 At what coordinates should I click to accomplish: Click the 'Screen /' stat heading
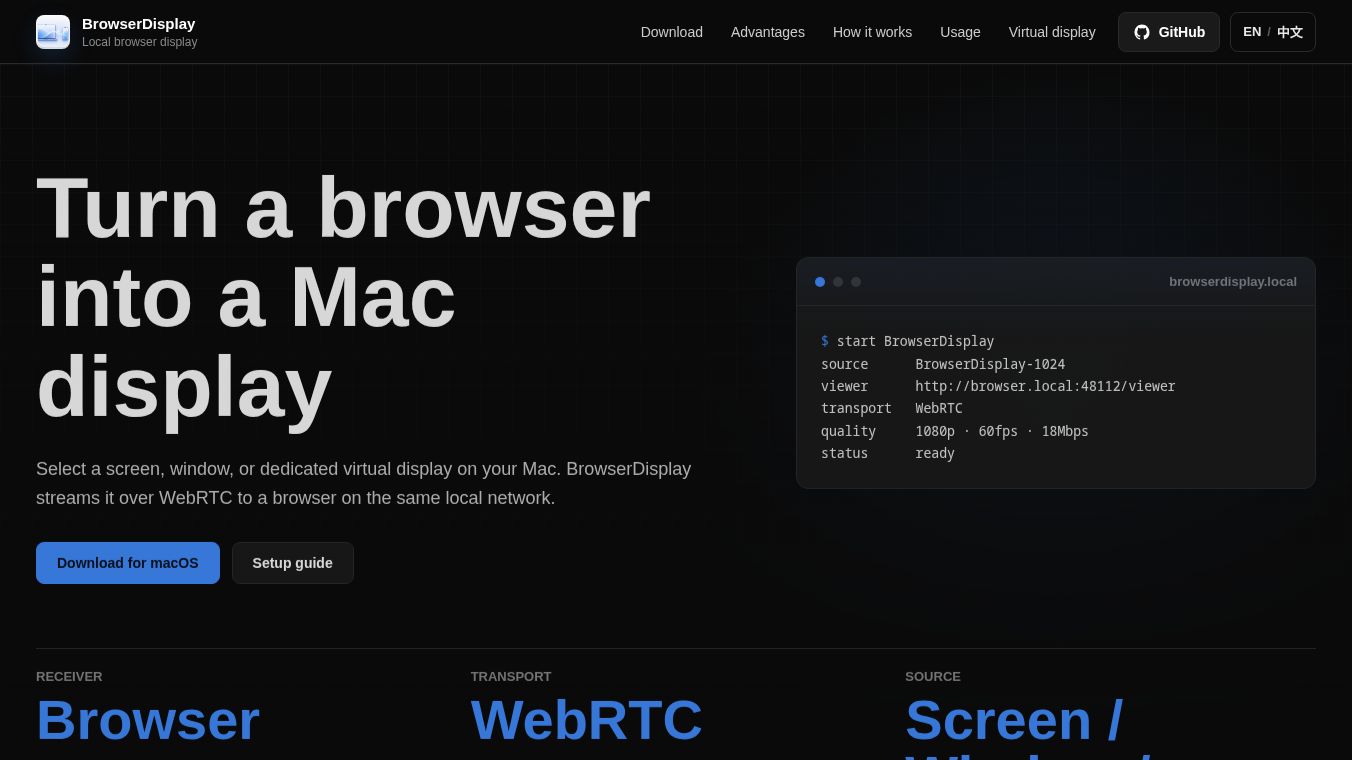tap(1014, 720)
